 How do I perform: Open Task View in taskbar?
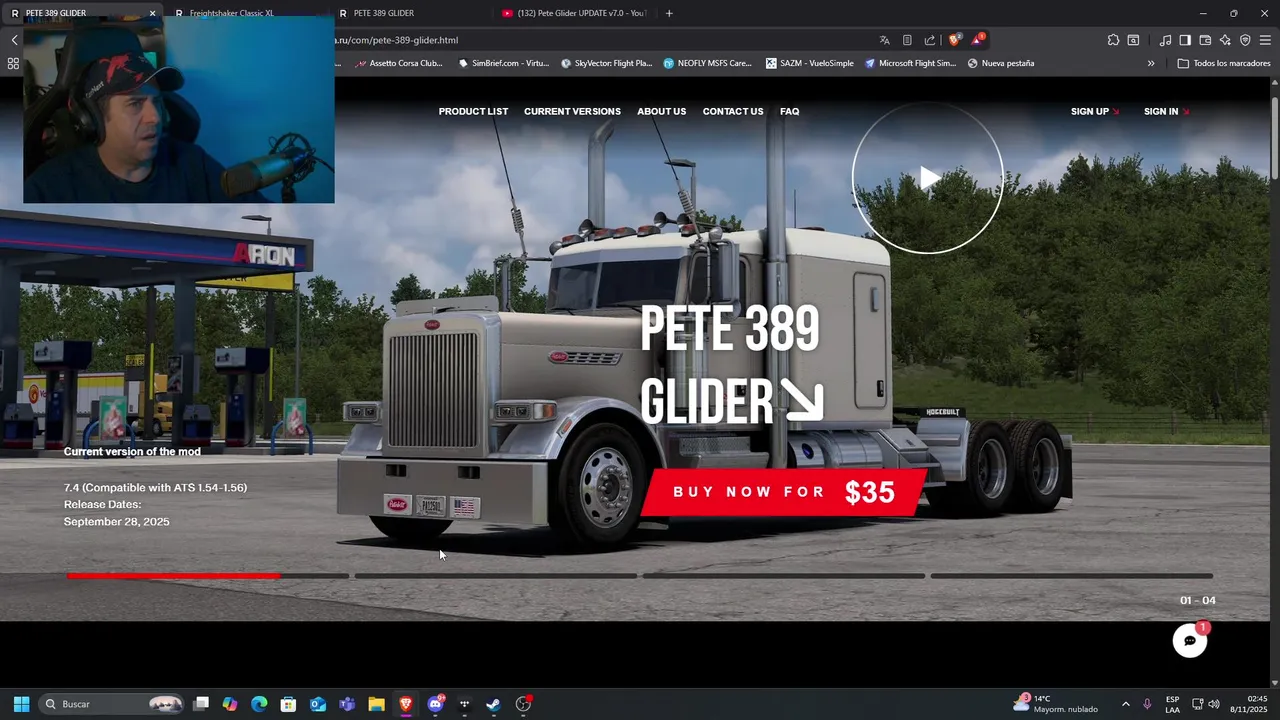(201, 704)
